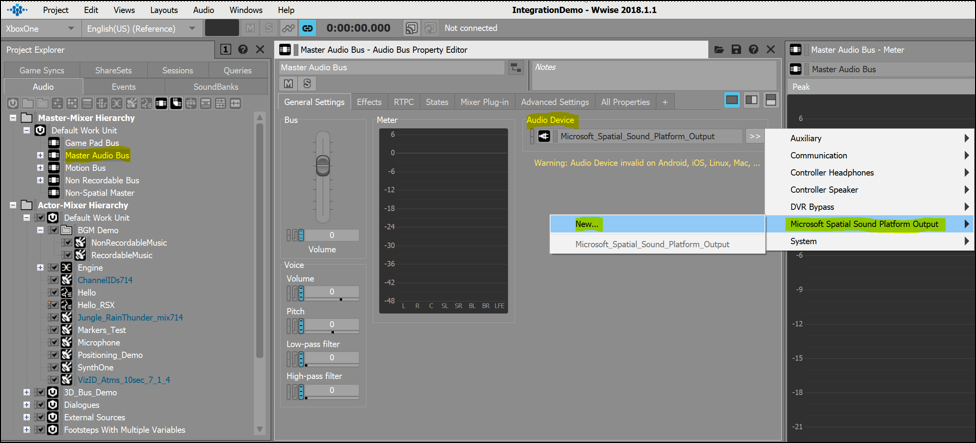Click the + add tab button
The image size is (976, 443).
point(665,102)
